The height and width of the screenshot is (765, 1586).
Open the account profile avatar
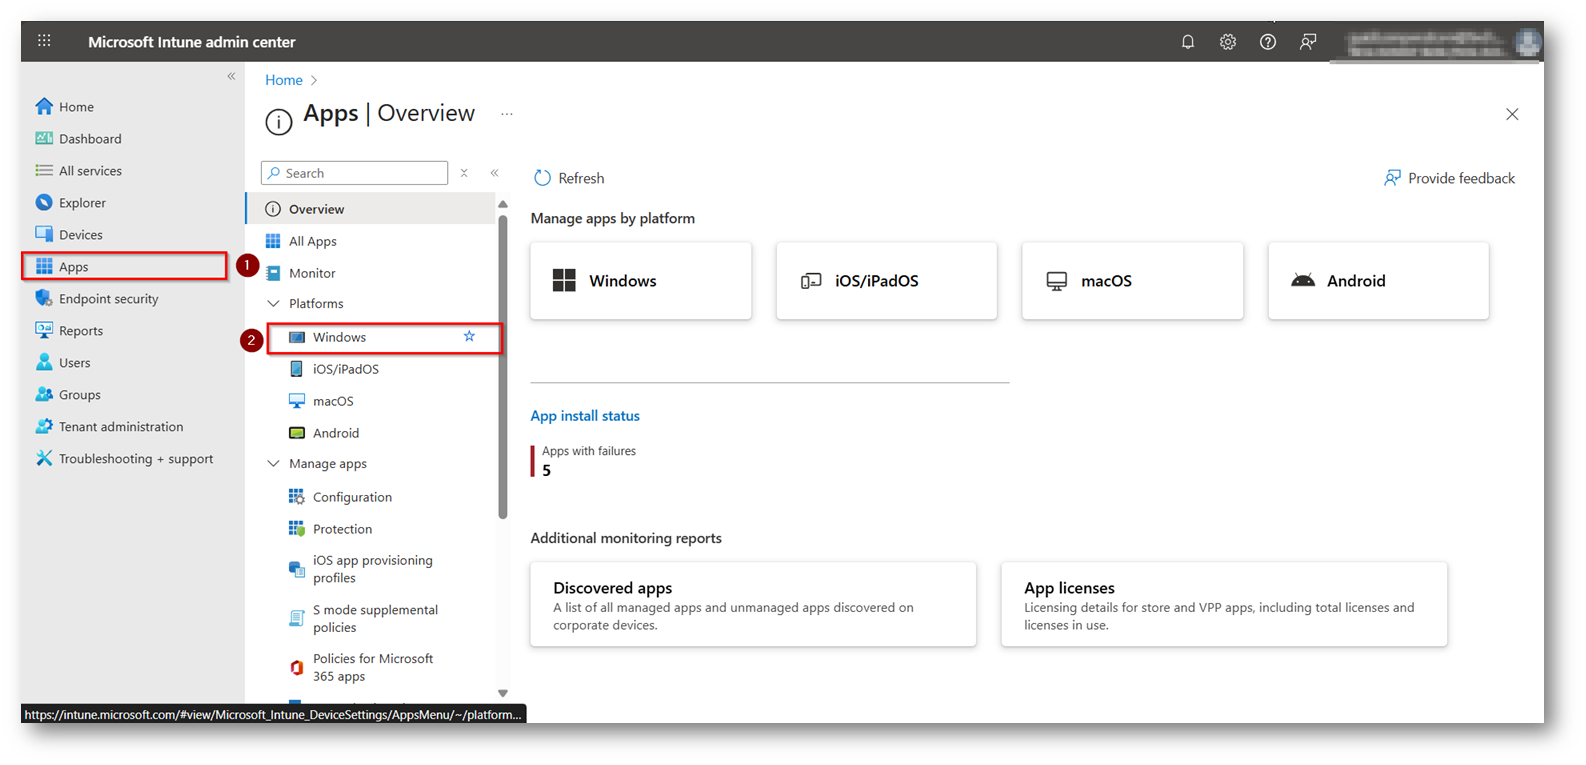[x=1527, y=42]
